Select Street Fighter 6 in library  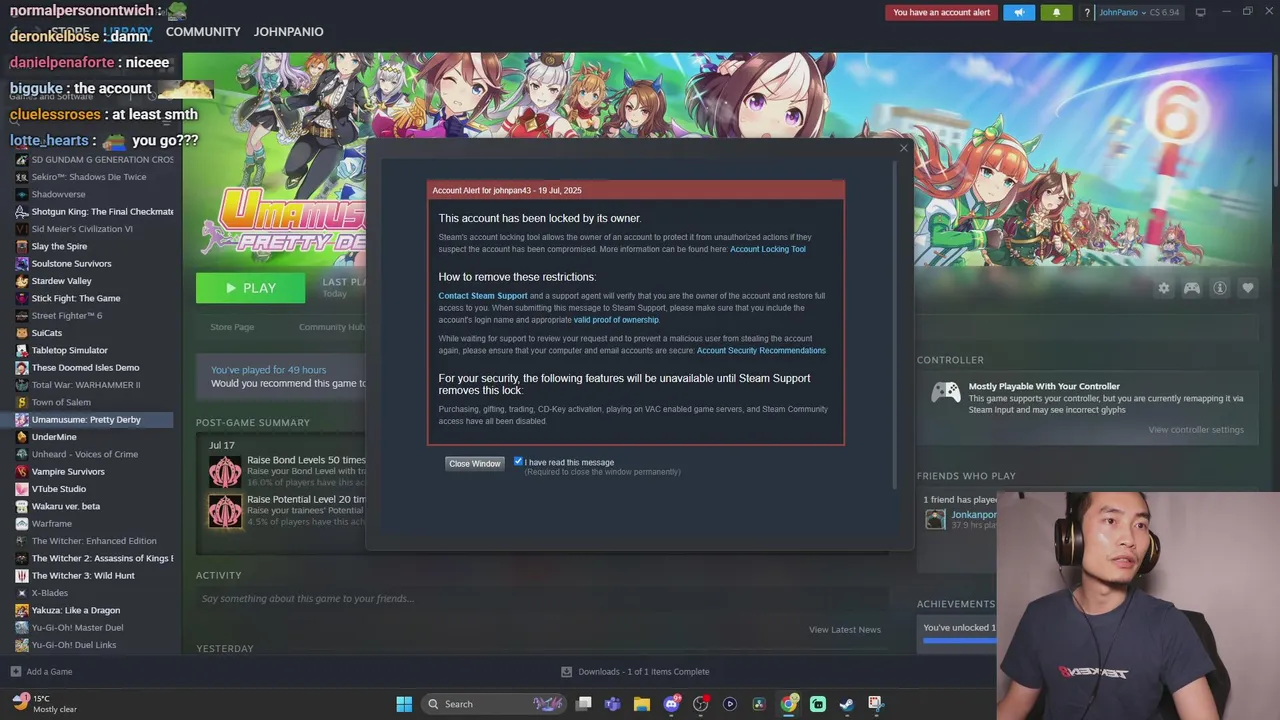pyautogui.click(x=67, y=316)
